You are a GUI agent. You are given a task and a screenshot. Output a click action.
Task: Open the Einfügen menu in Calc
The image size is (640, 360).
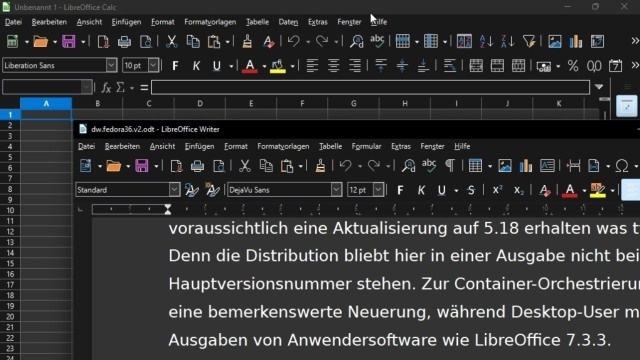[126, 22]
